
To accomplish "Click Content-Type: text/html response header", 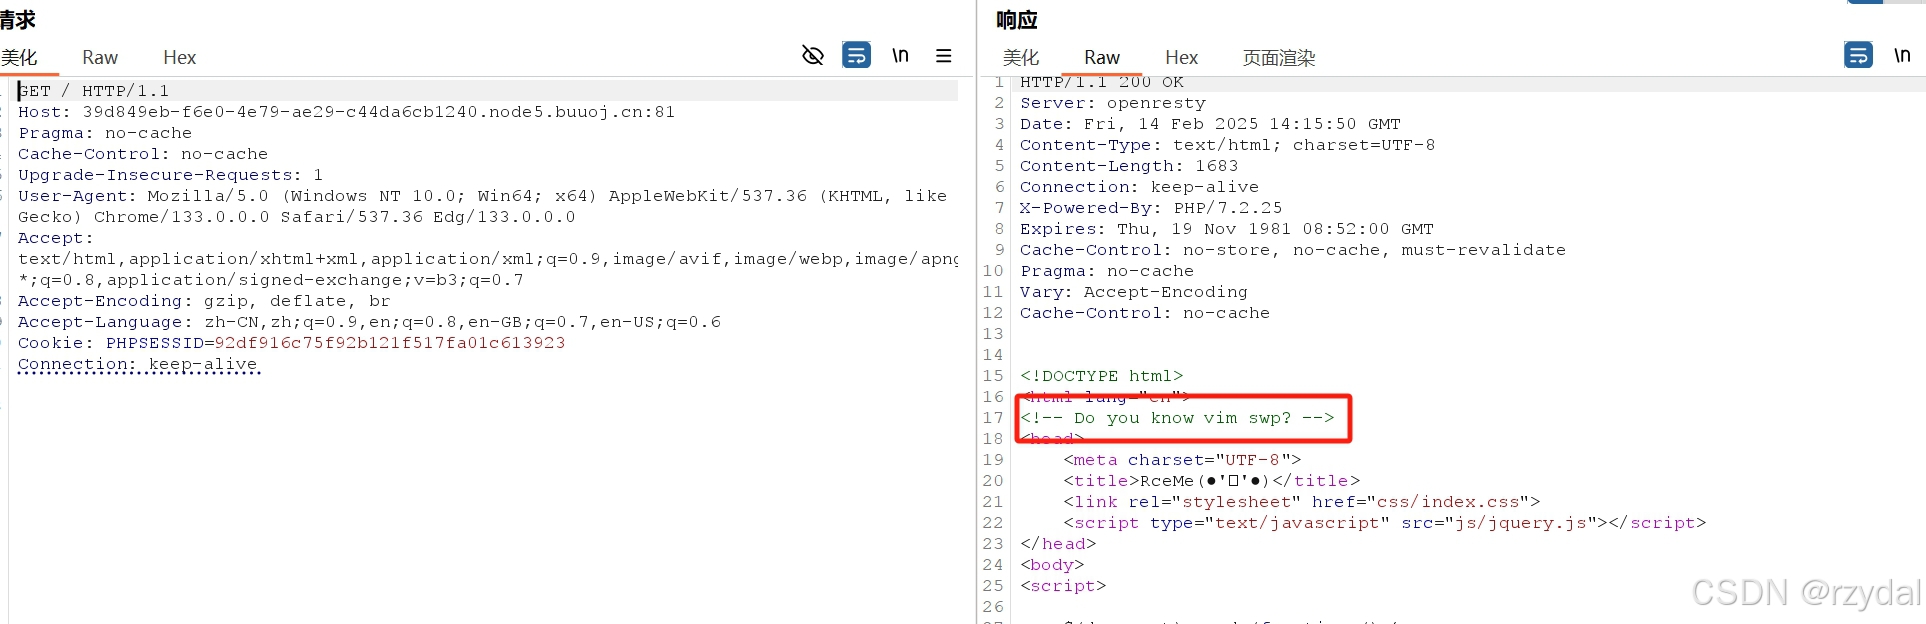I will pyautogui.click(x=1227, y=145).
